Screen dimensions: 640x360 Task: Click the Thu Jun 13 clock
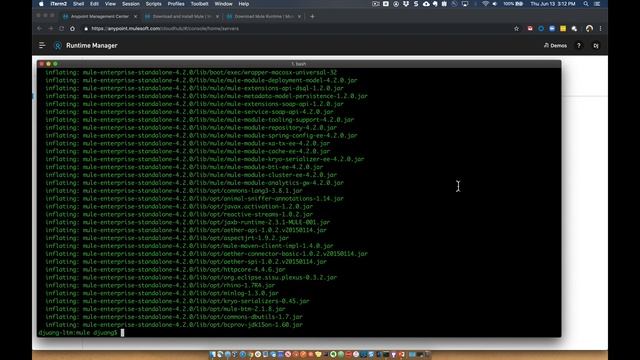pyautogui.click(x=553, y=4)
